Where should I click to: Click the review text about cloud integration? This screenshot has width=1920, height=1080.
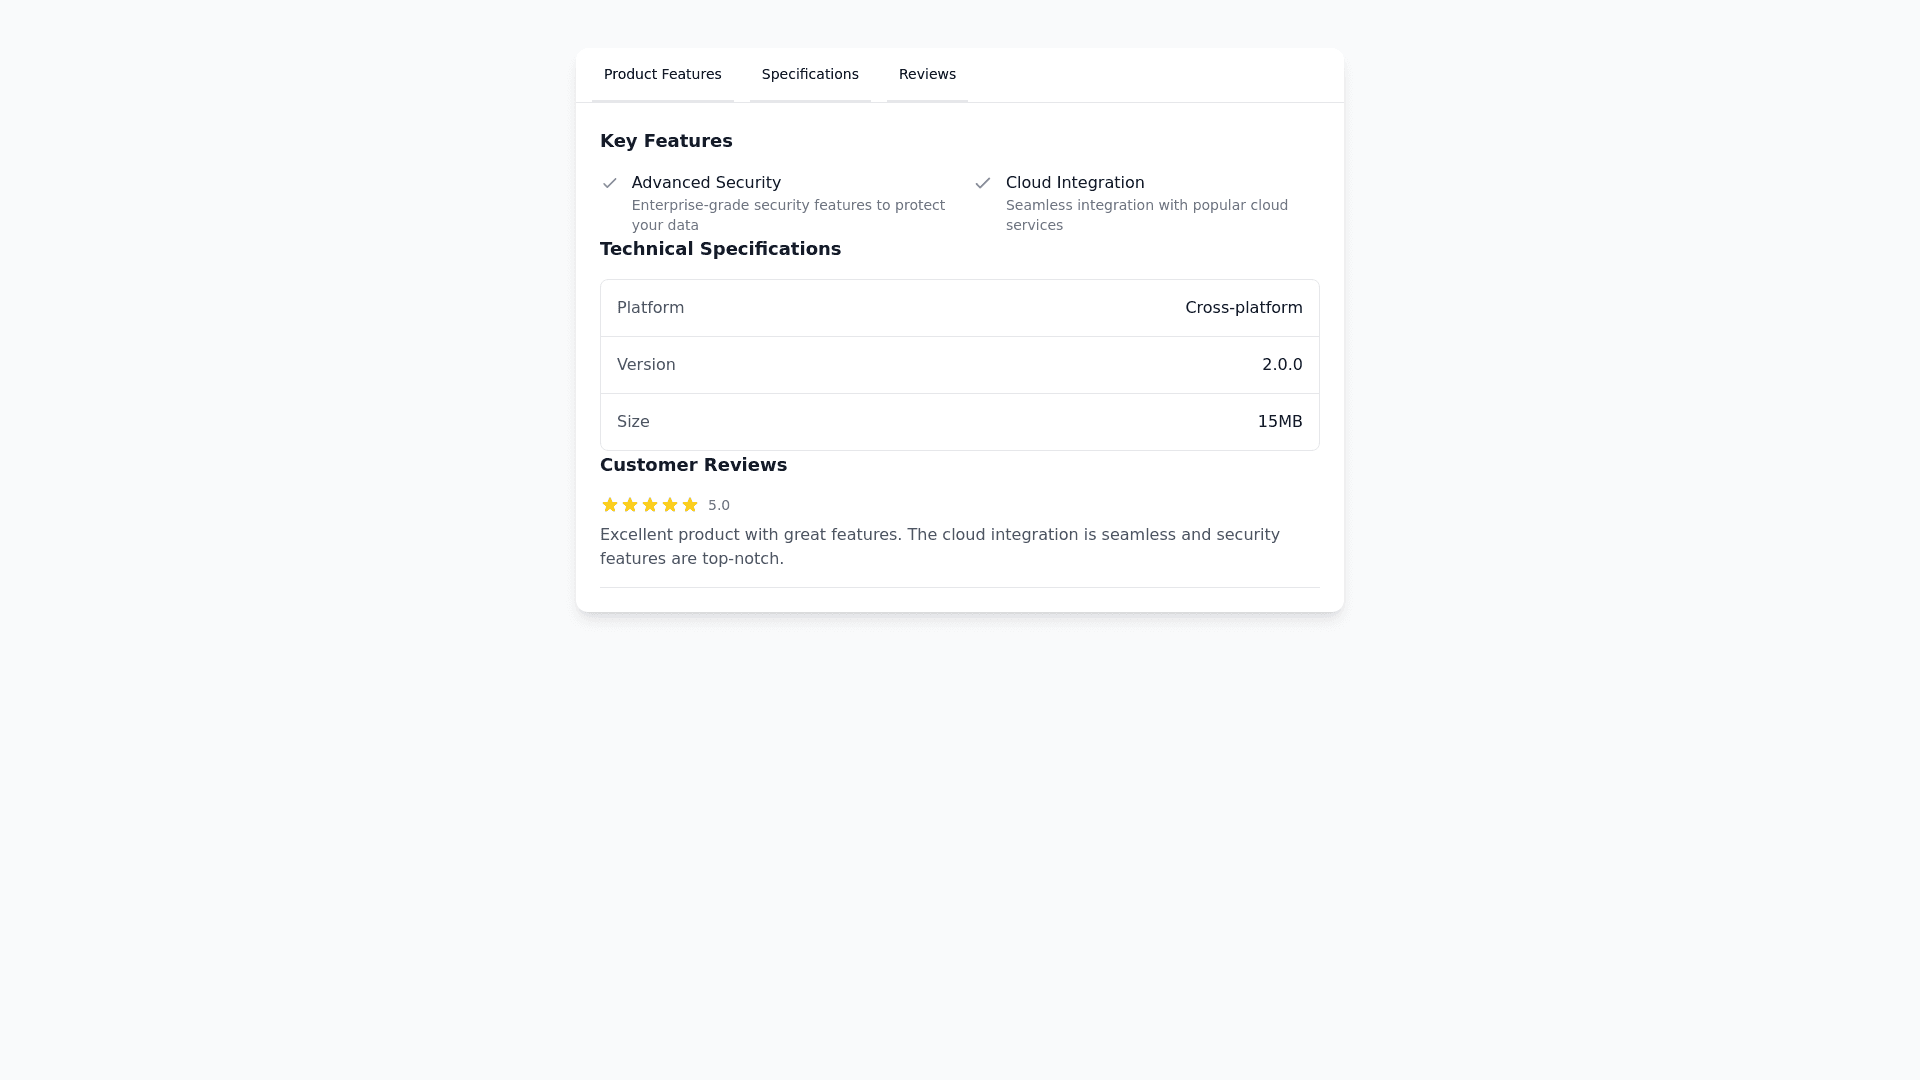pos(939,547)
